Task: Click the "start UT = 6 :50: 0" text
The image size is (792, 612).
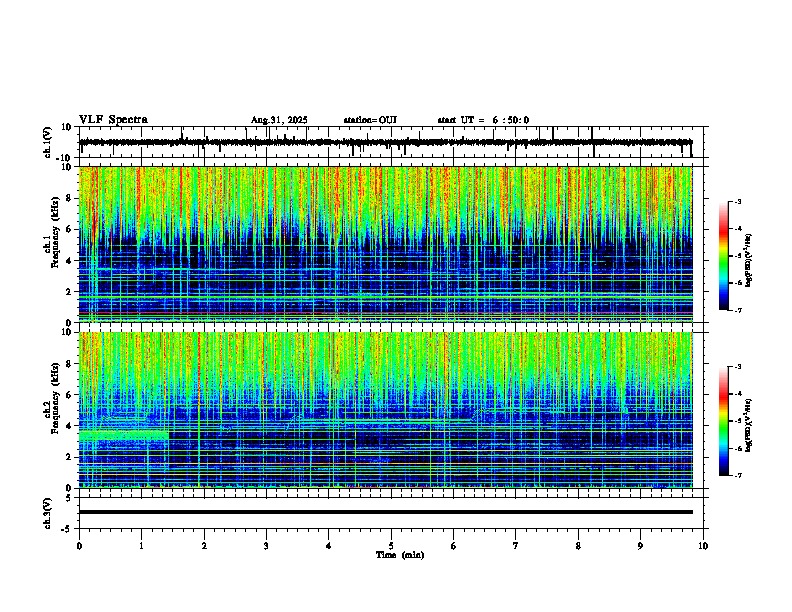Action: (483, 120)
